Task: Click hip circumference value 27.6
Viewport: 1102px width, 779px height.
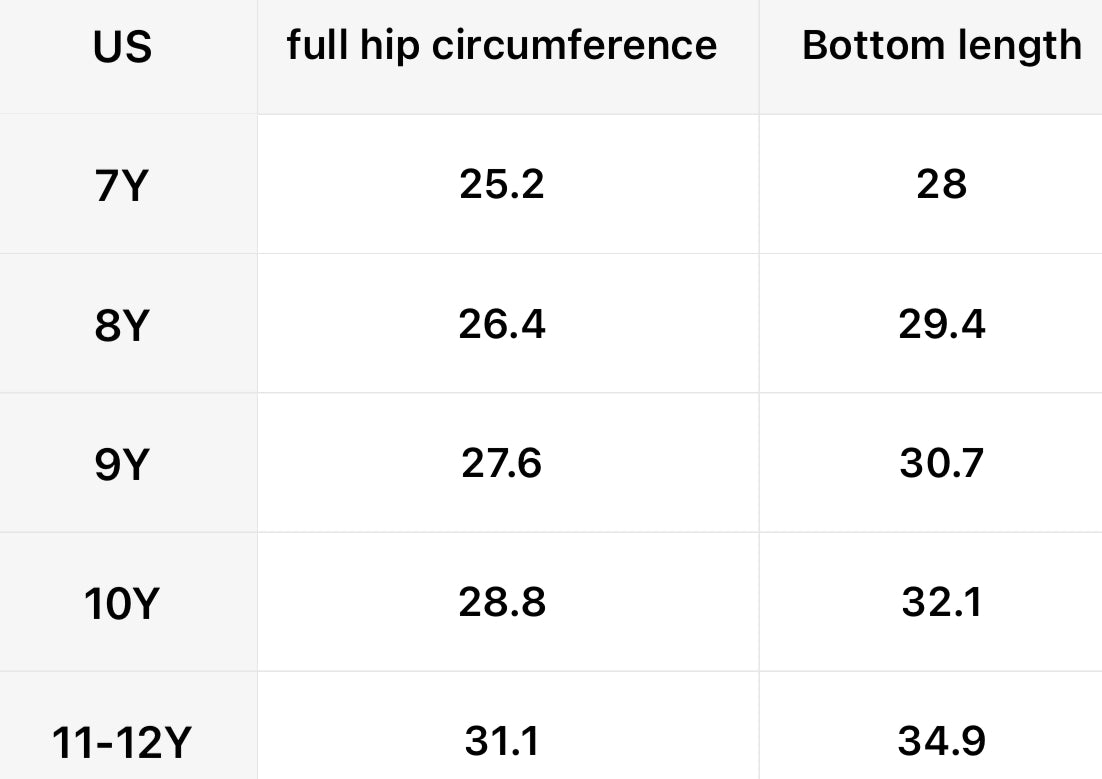Action: point(502,463)
